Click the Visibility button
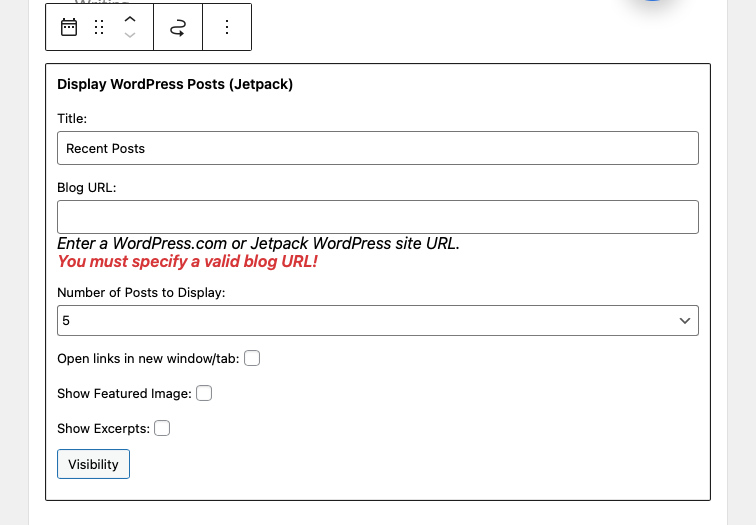 (94, 464)
